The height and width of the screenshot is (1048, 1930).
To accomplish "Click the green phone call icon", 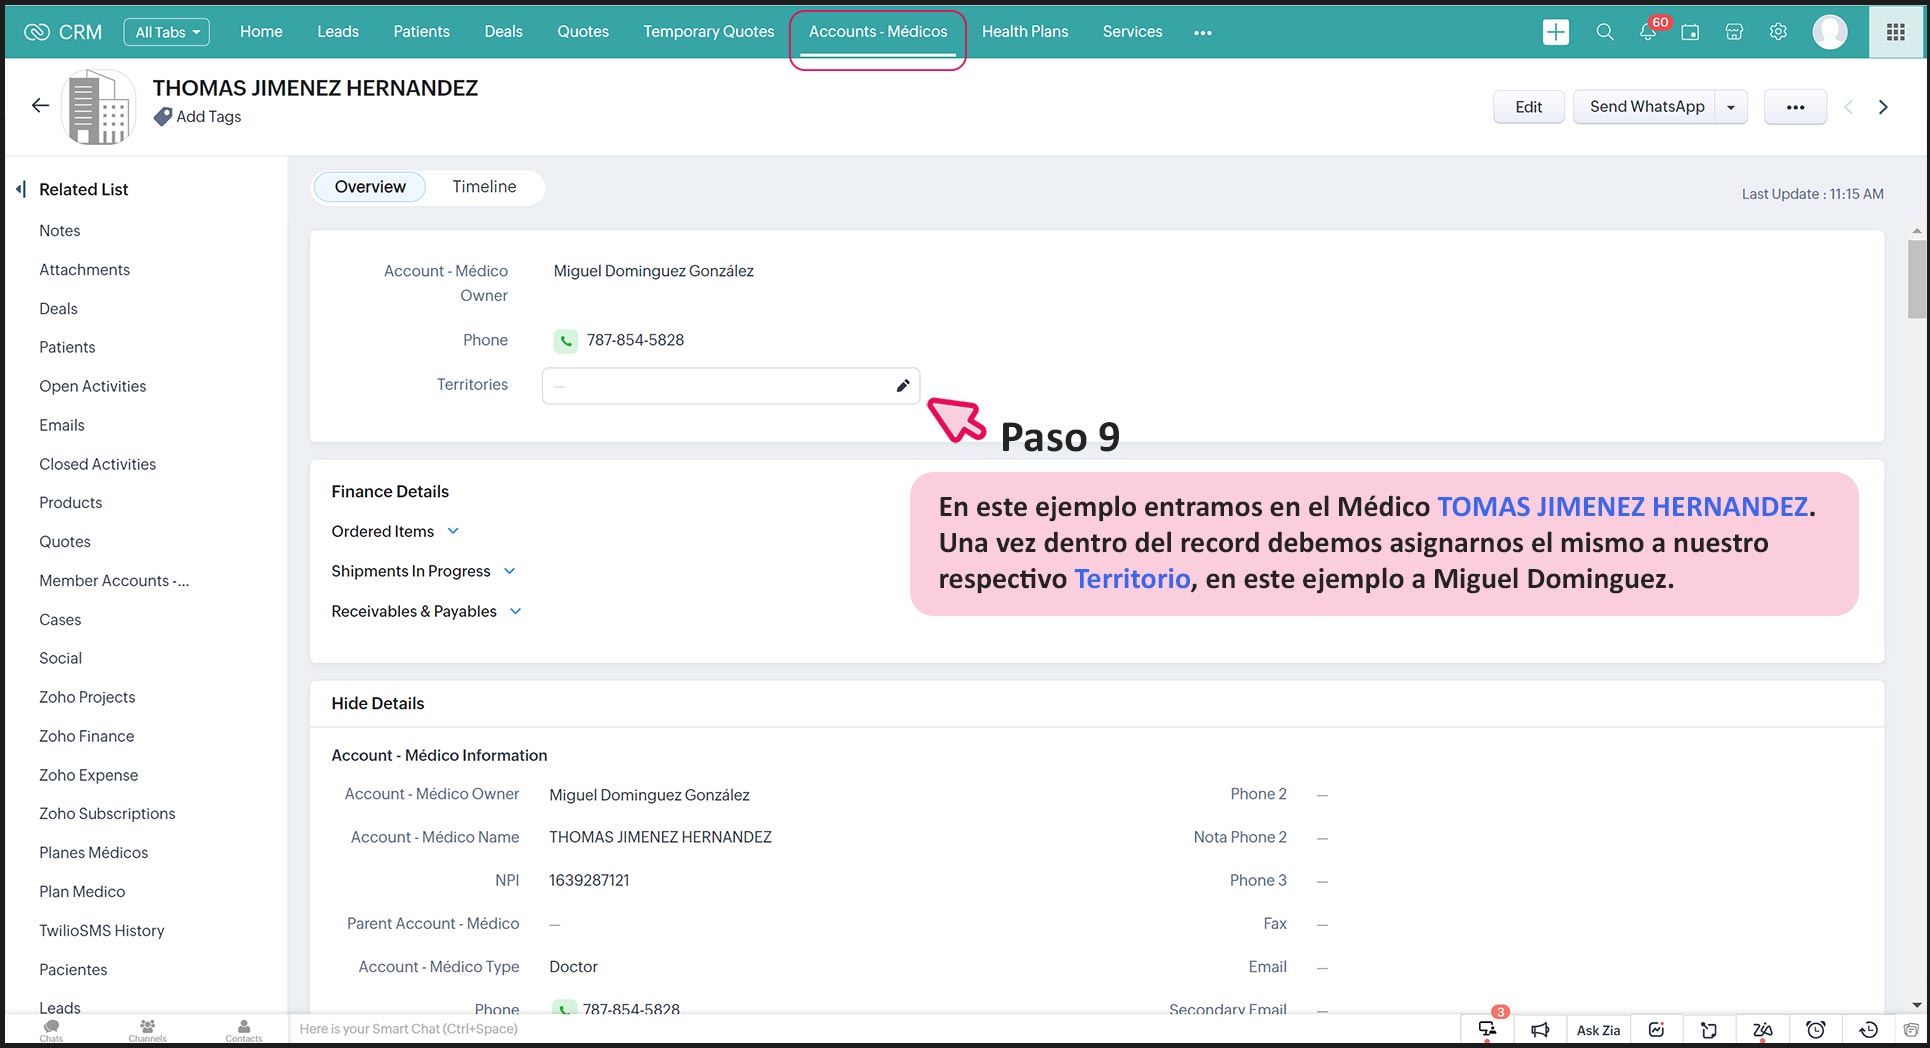I will click(565, 341).
